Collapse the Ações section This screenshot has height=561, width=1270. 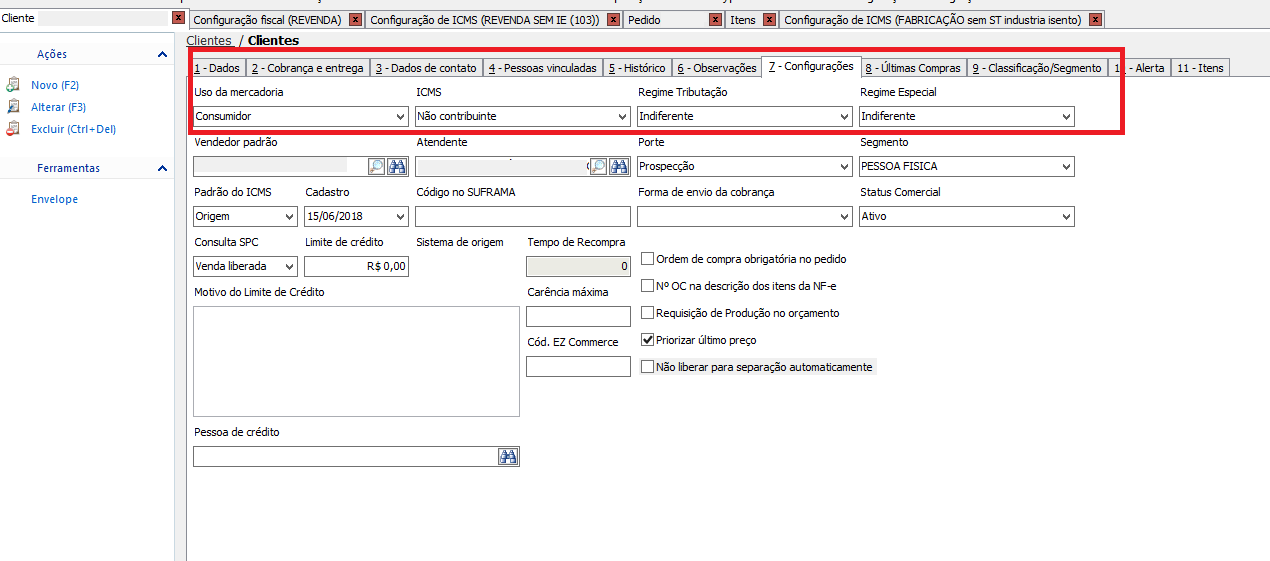point(162,55)
